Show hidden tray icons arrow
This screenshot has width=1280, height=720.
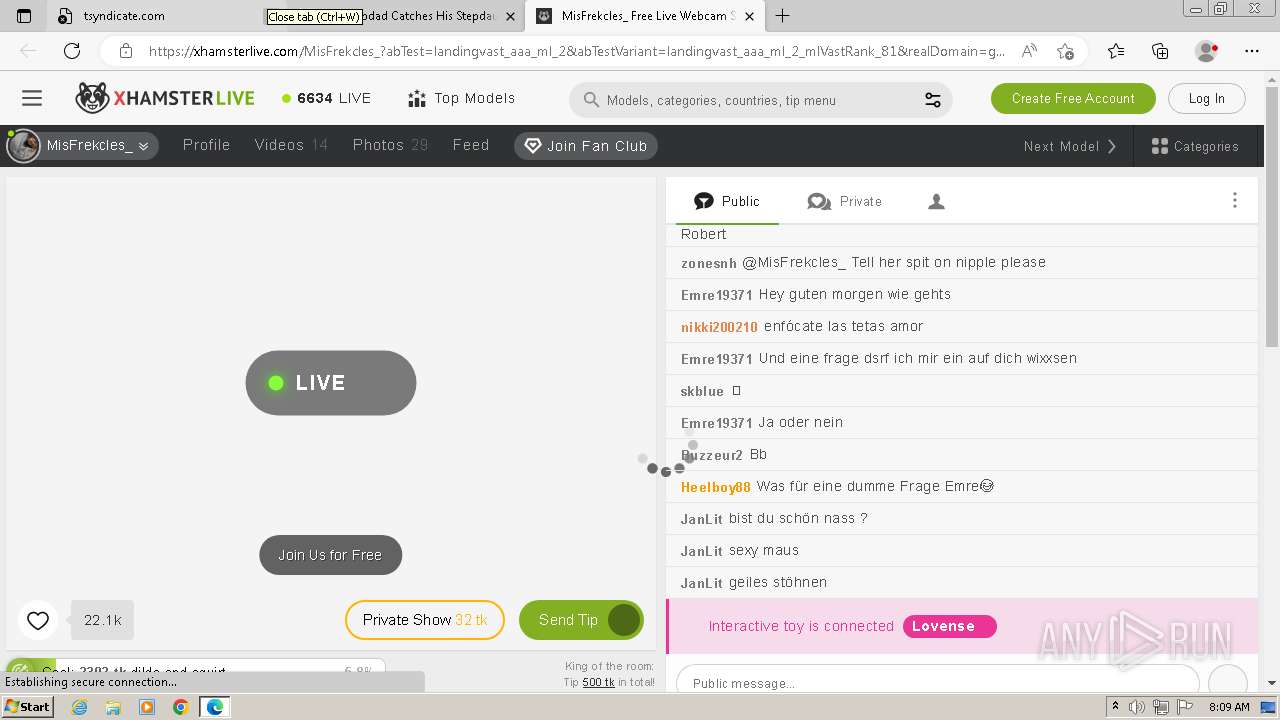coord(1115,707)
